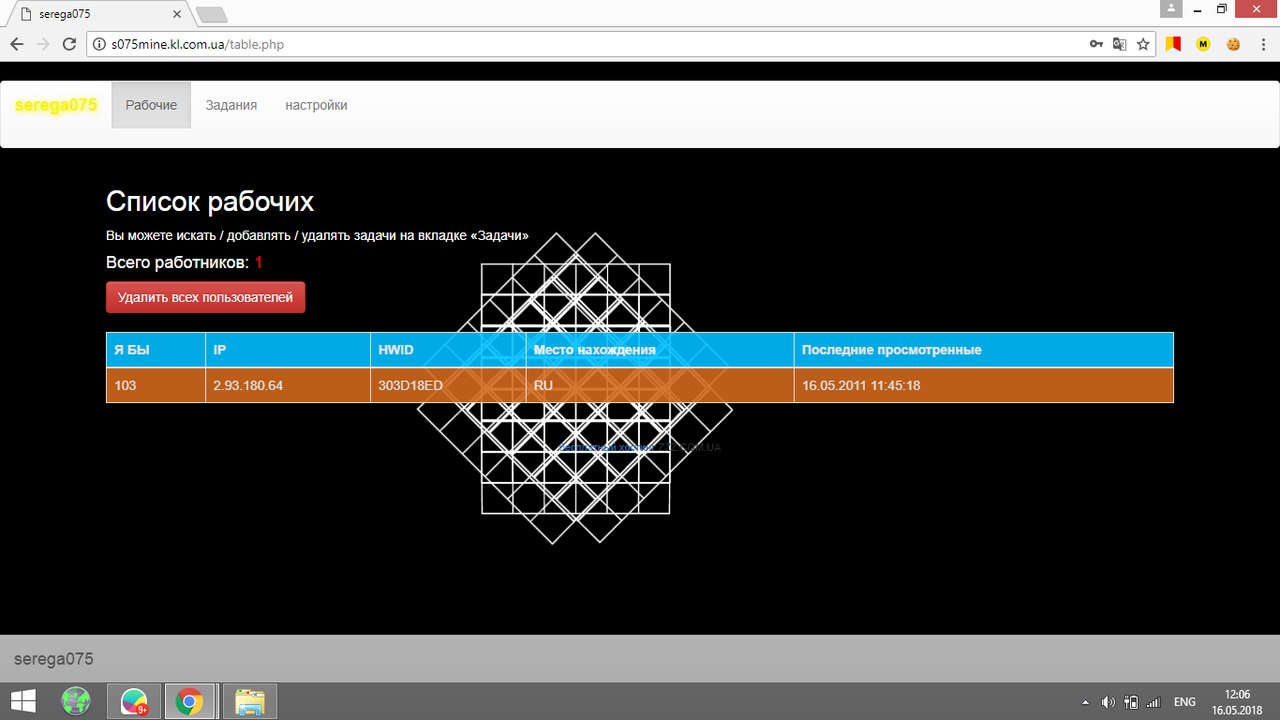Open the ENG language selector
The width and height of the screenshot is (1280, 720).
point(1184,702)
